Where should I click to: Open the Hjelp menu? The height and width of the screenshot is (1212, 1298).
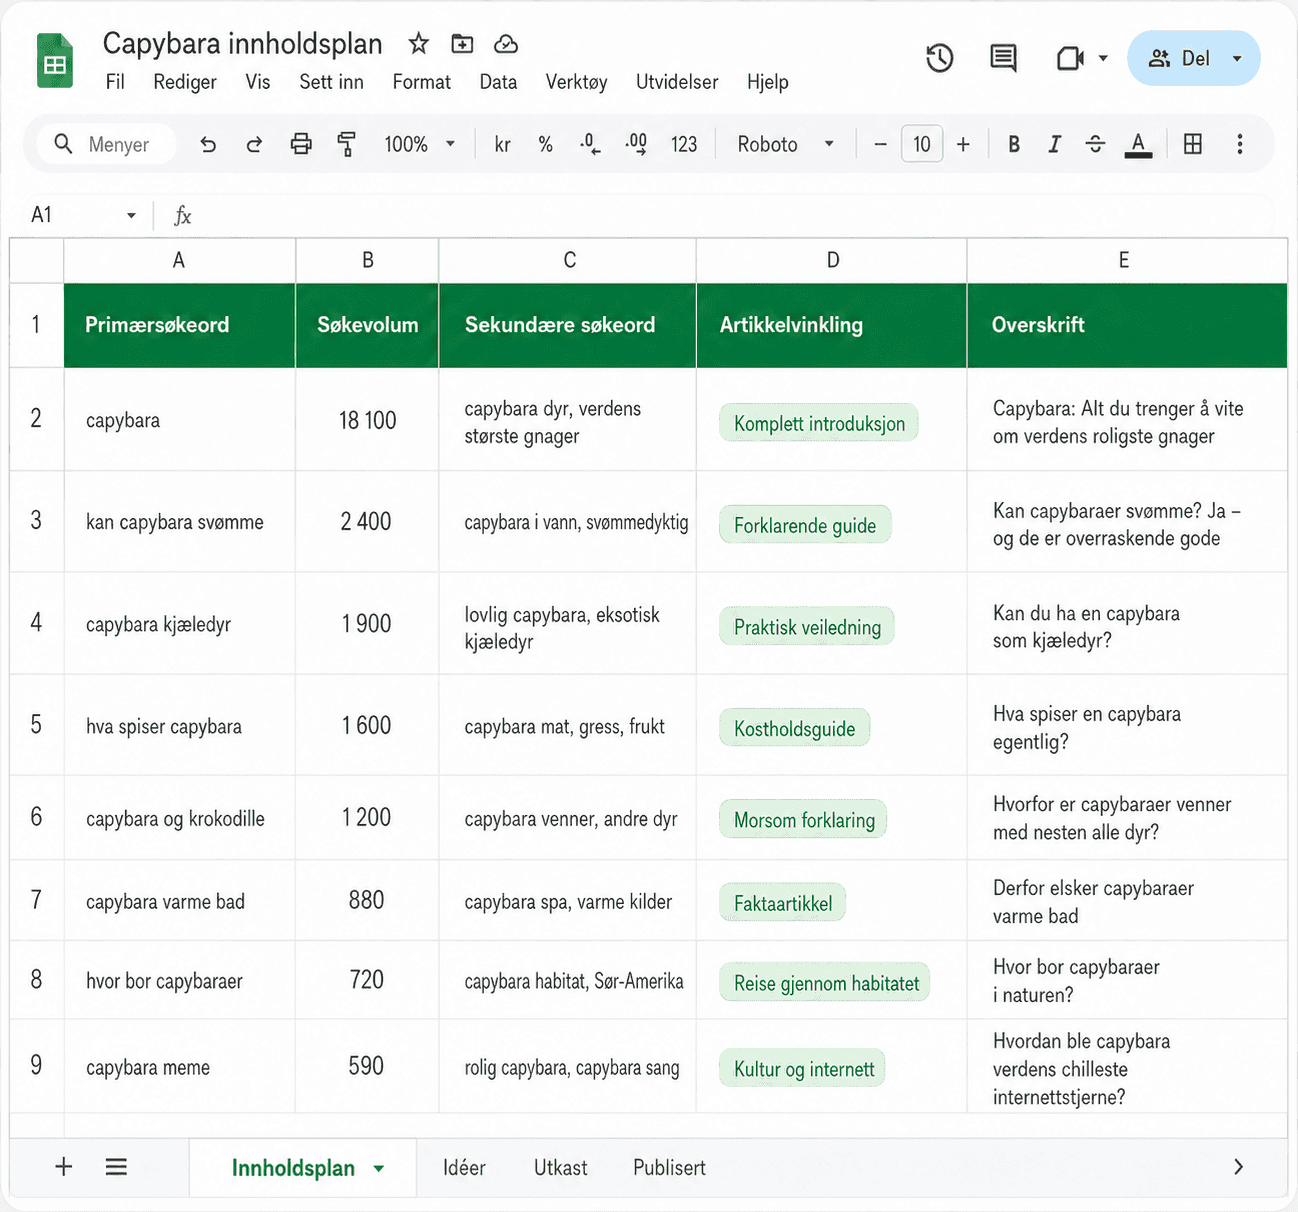[767, 82]
